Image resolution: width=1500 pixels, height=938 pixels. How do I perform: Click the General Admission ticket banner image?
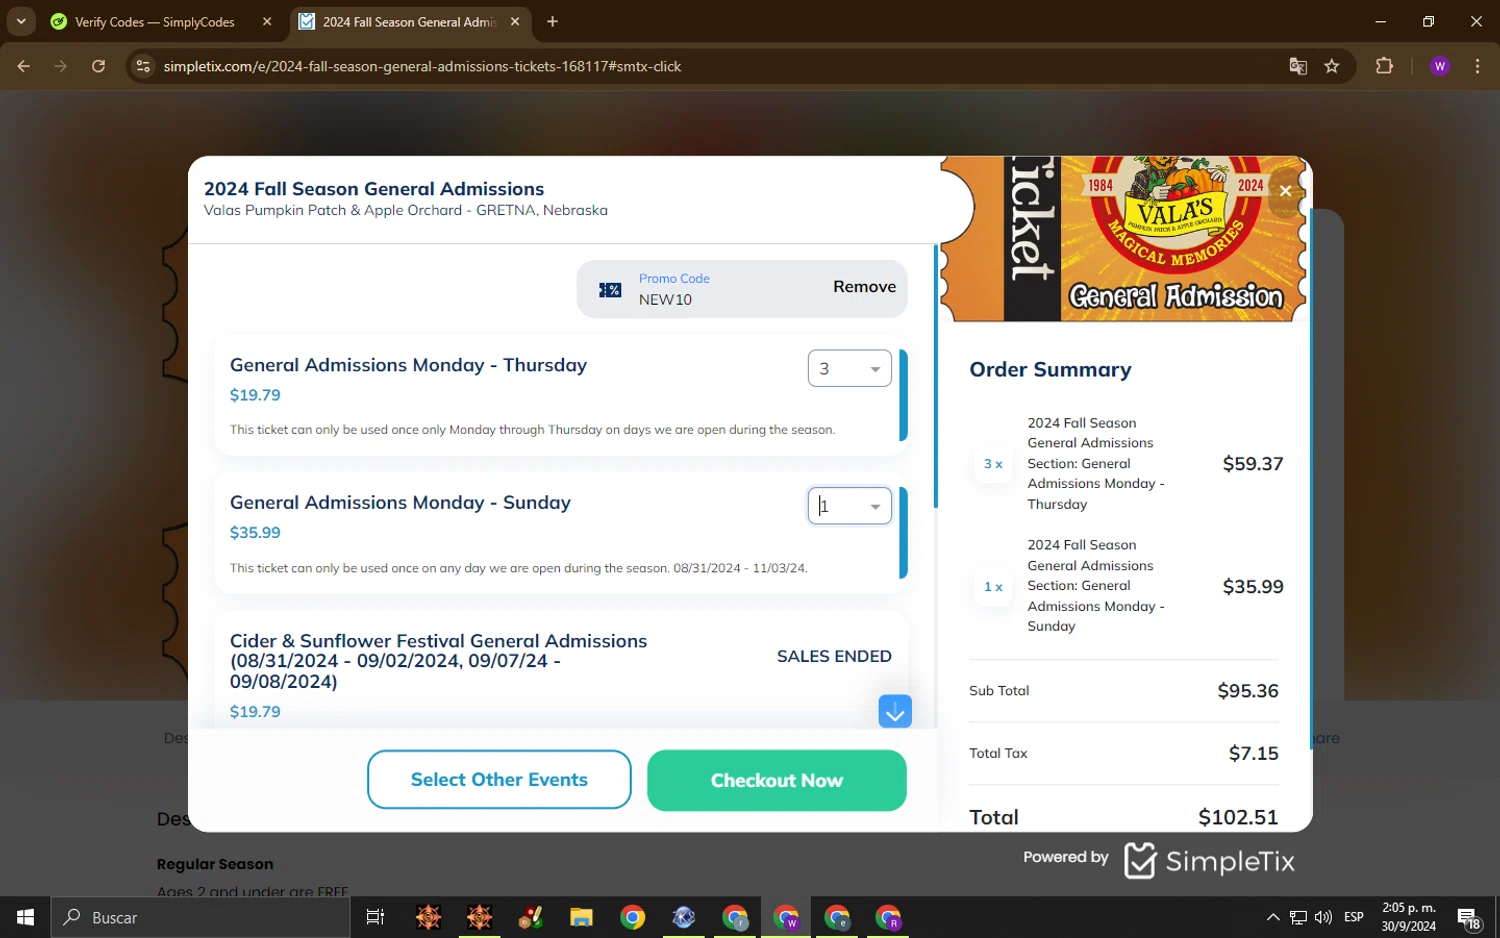click(1125, 238)
